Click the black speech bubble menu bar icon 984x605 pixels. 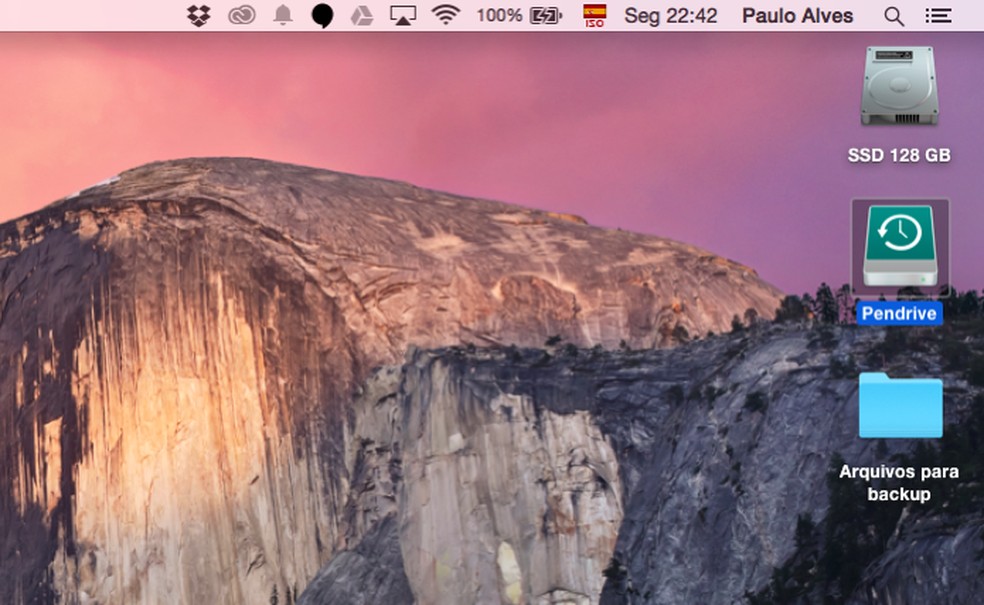[x=323, y=16]
